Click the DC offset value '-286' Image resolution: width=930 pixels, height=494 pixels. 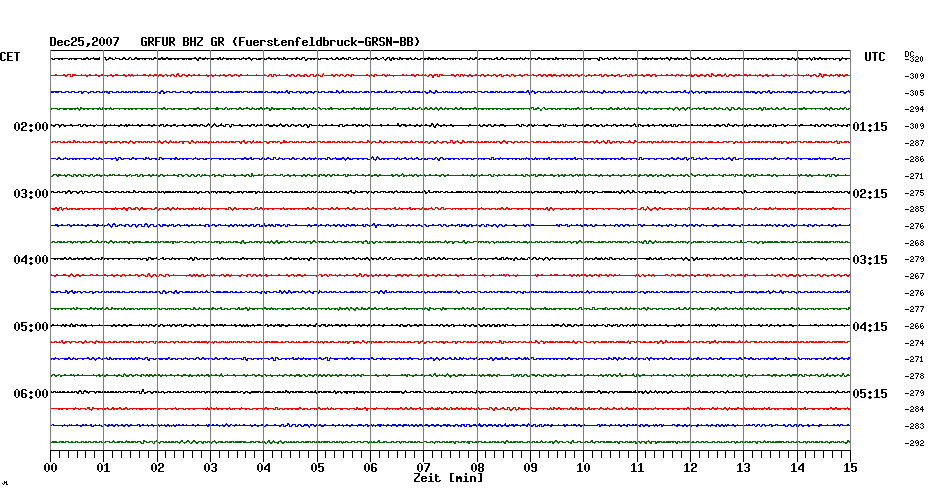[x=914, y=160]
